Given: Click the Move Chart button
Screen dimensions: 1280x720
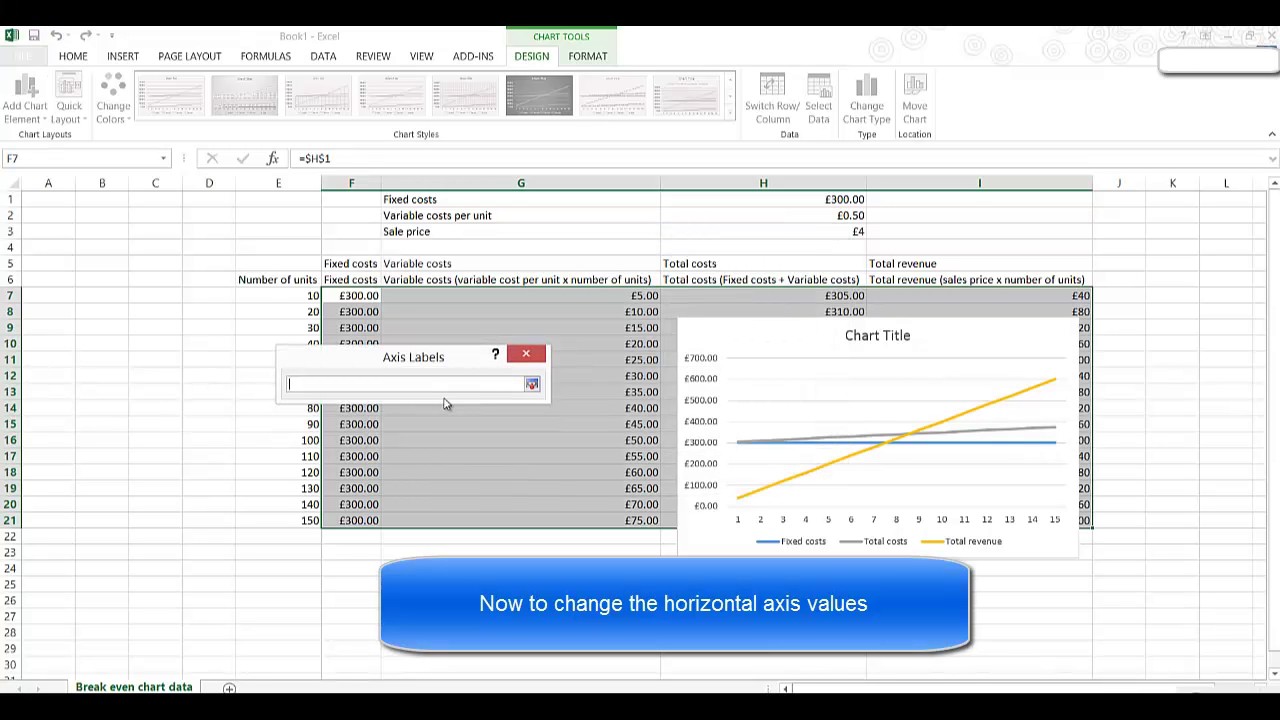Looking at the screenshot, I should click(x=914, y=99).
